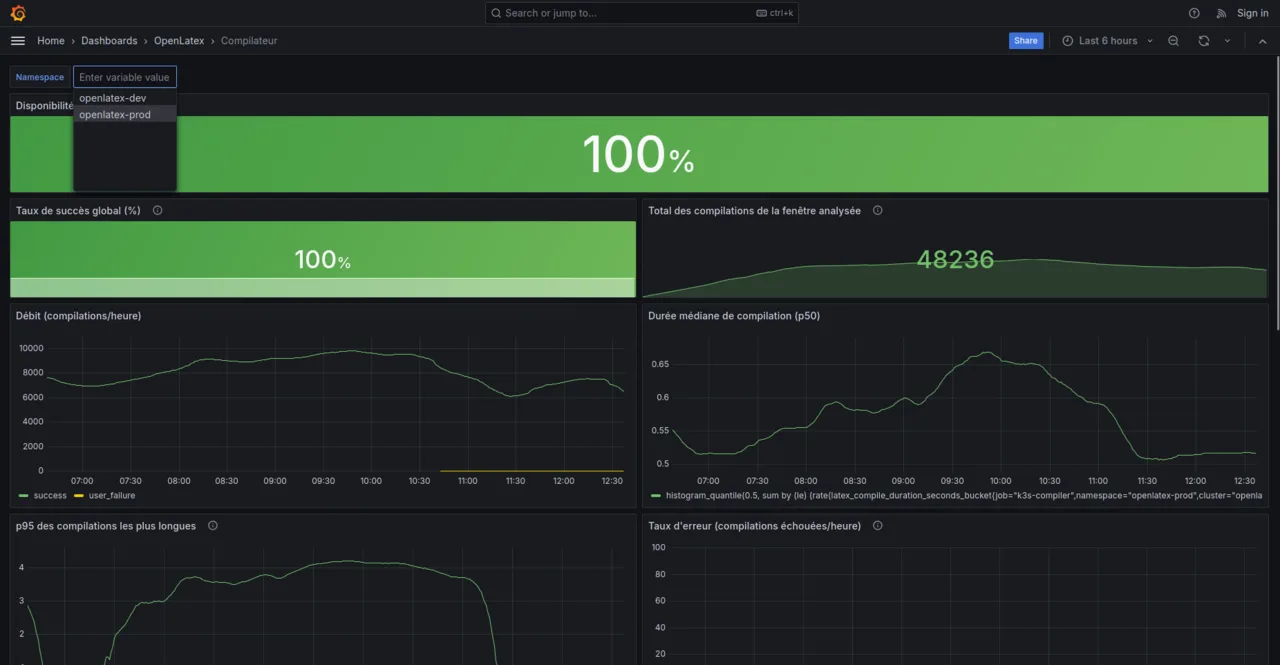This screenshot has height=665, width=1280.
Task: Select openlatex-dev from the Namespace list
Action: (125, 98)
